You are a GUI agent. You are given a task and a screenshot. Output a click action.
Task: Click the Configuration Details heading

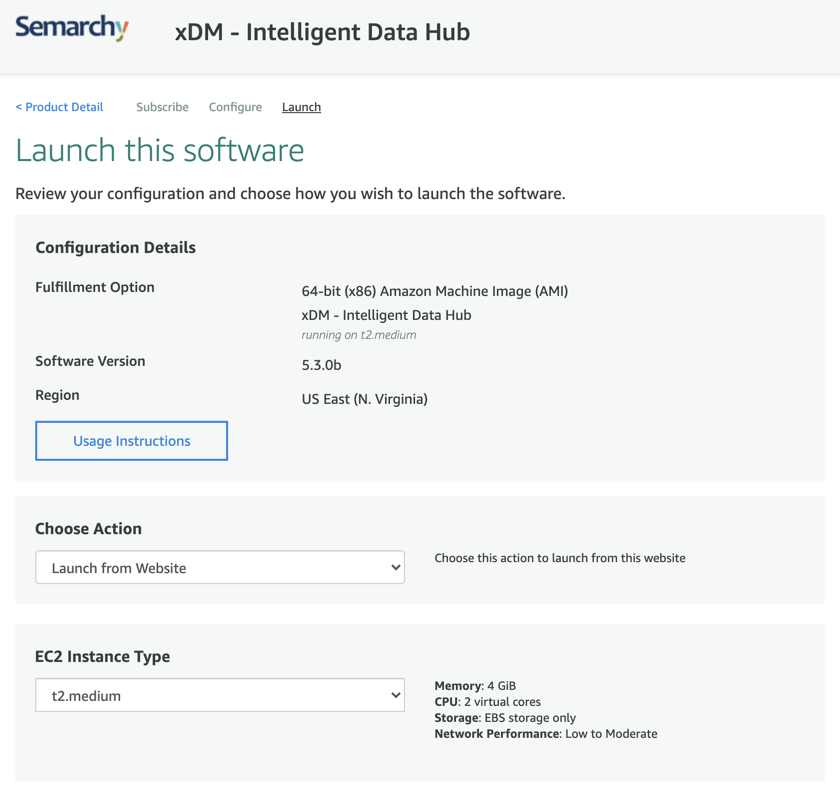coord(115,247)
